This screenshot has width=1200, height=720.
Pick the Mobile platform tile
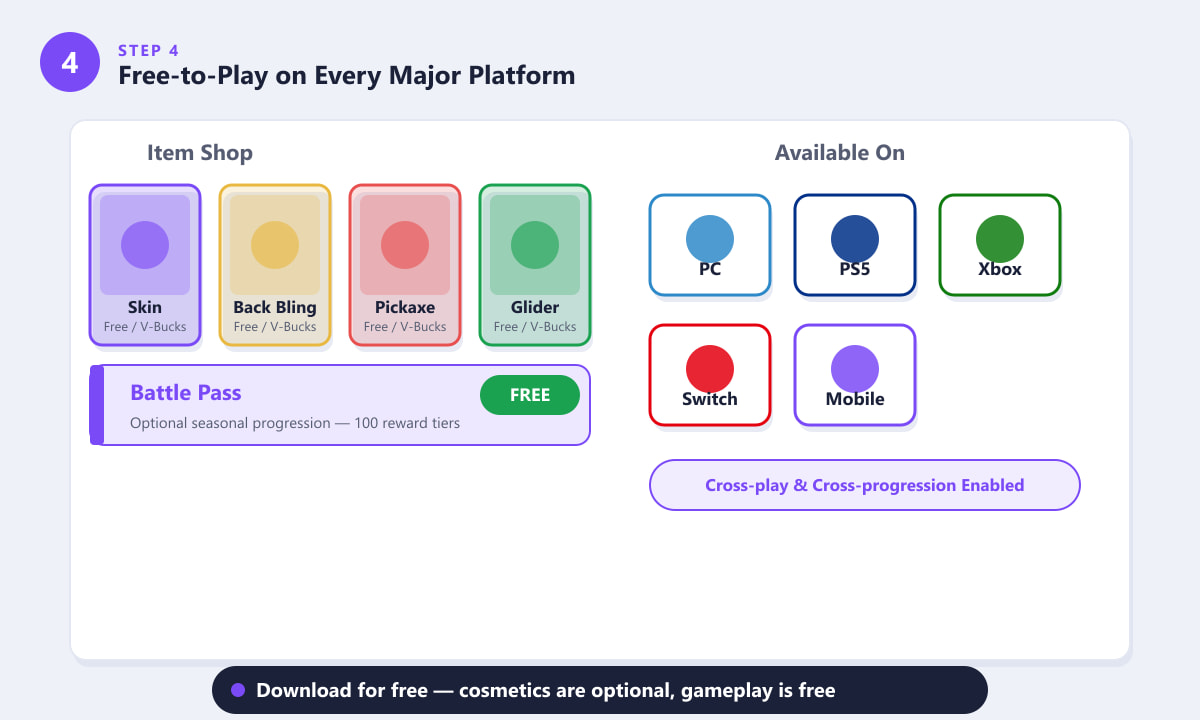pos(855,375)
